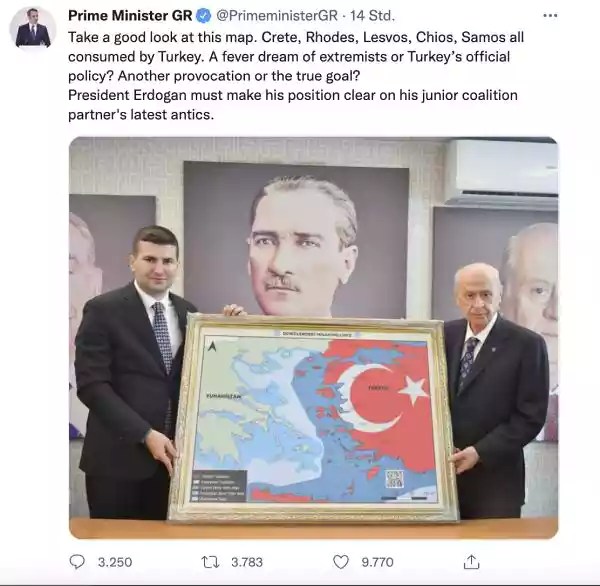Click the 9.770 likes count
The image size is (600, 586).
[x=377, y=562]
